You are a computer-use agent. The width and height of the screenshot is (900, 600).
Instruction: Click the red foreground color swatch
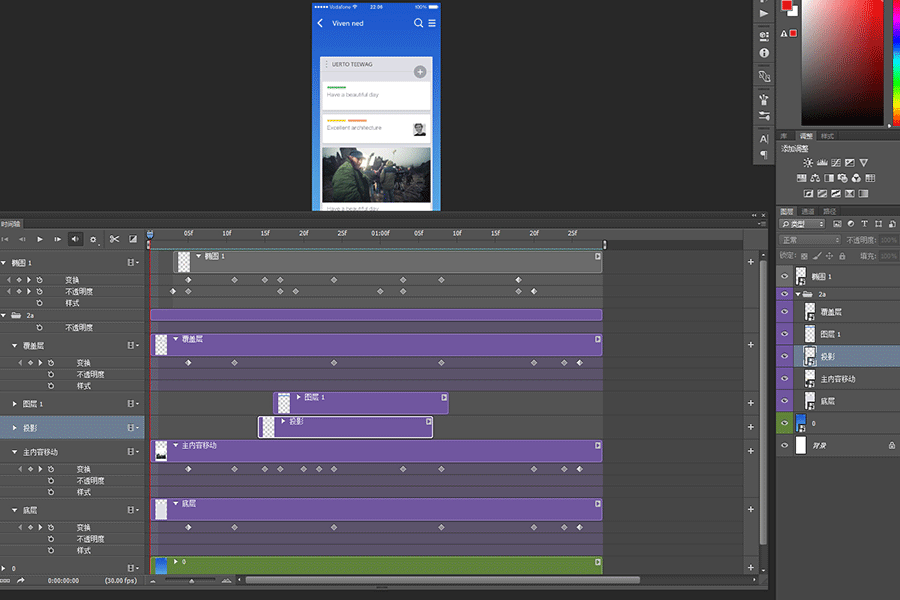coord(786,5)
